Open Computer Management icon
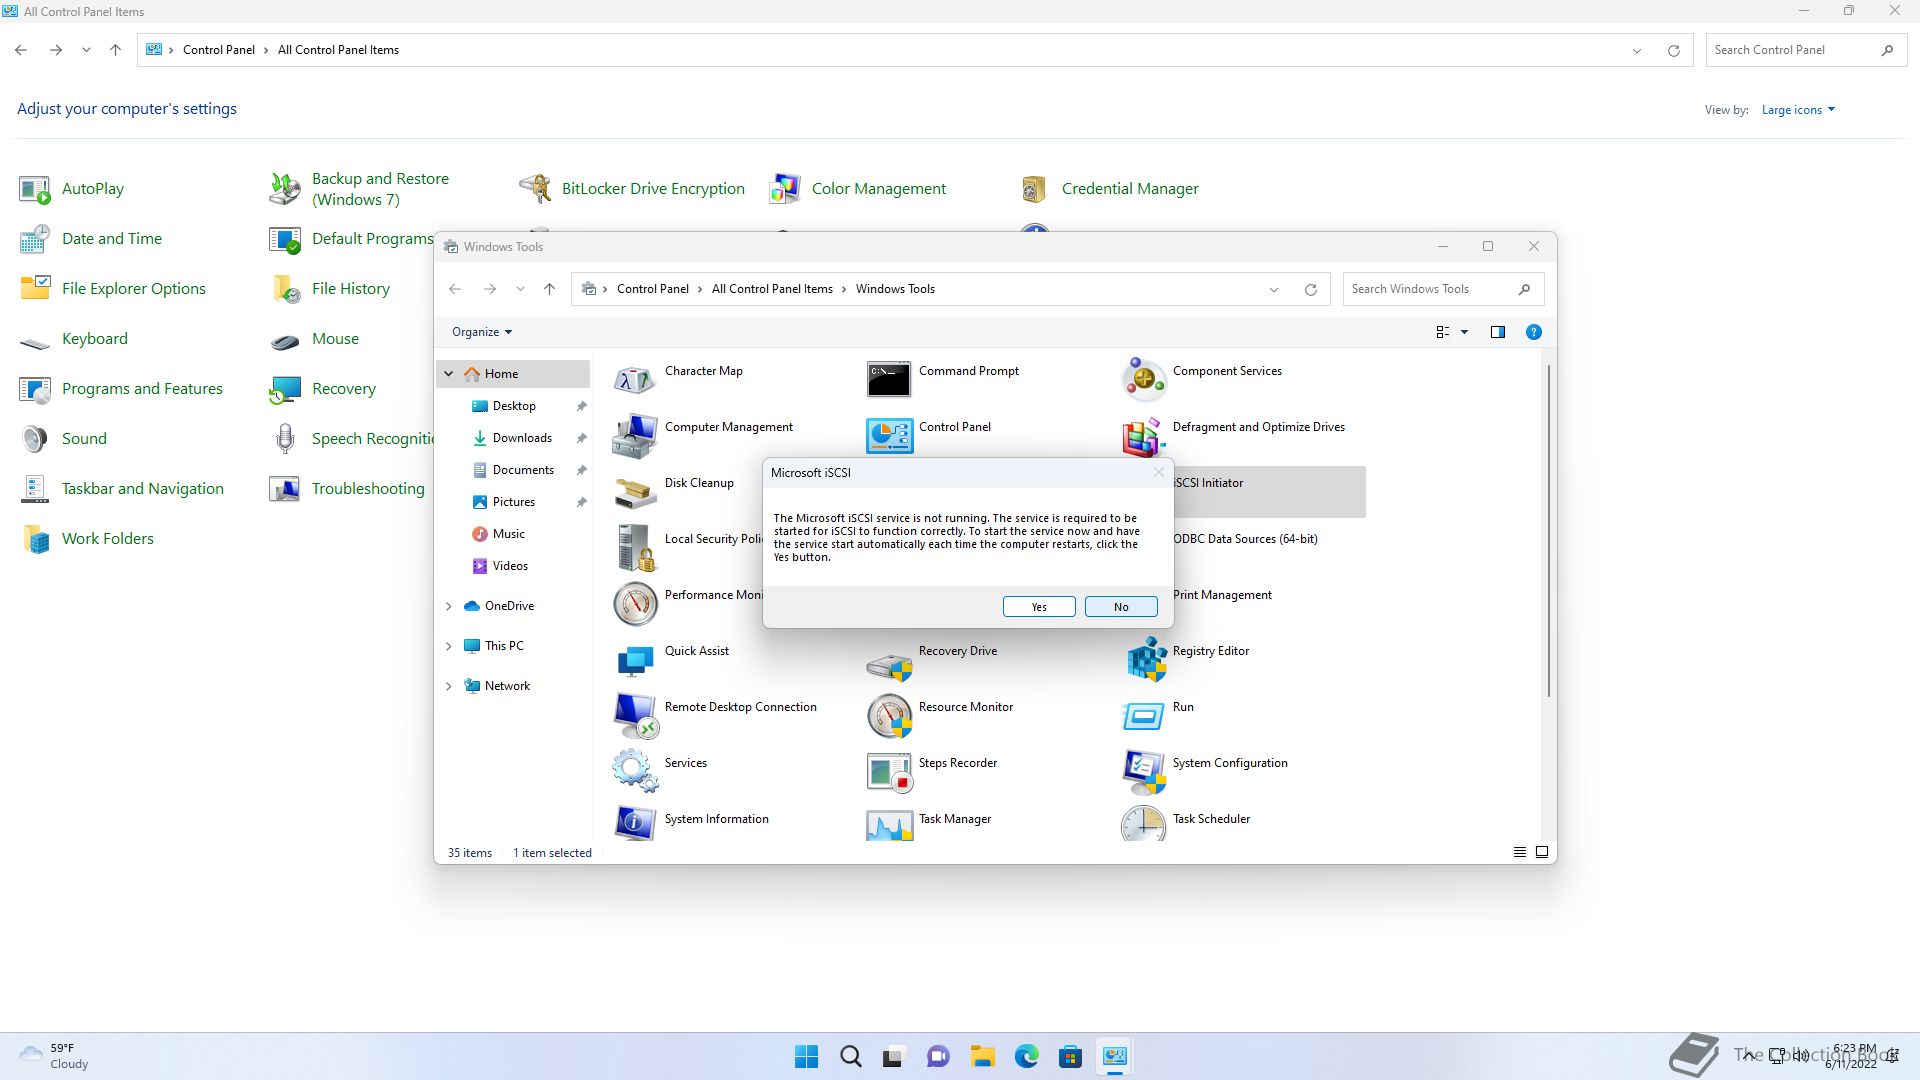This screenshot has height=1080, width=1920. (635, 436)
